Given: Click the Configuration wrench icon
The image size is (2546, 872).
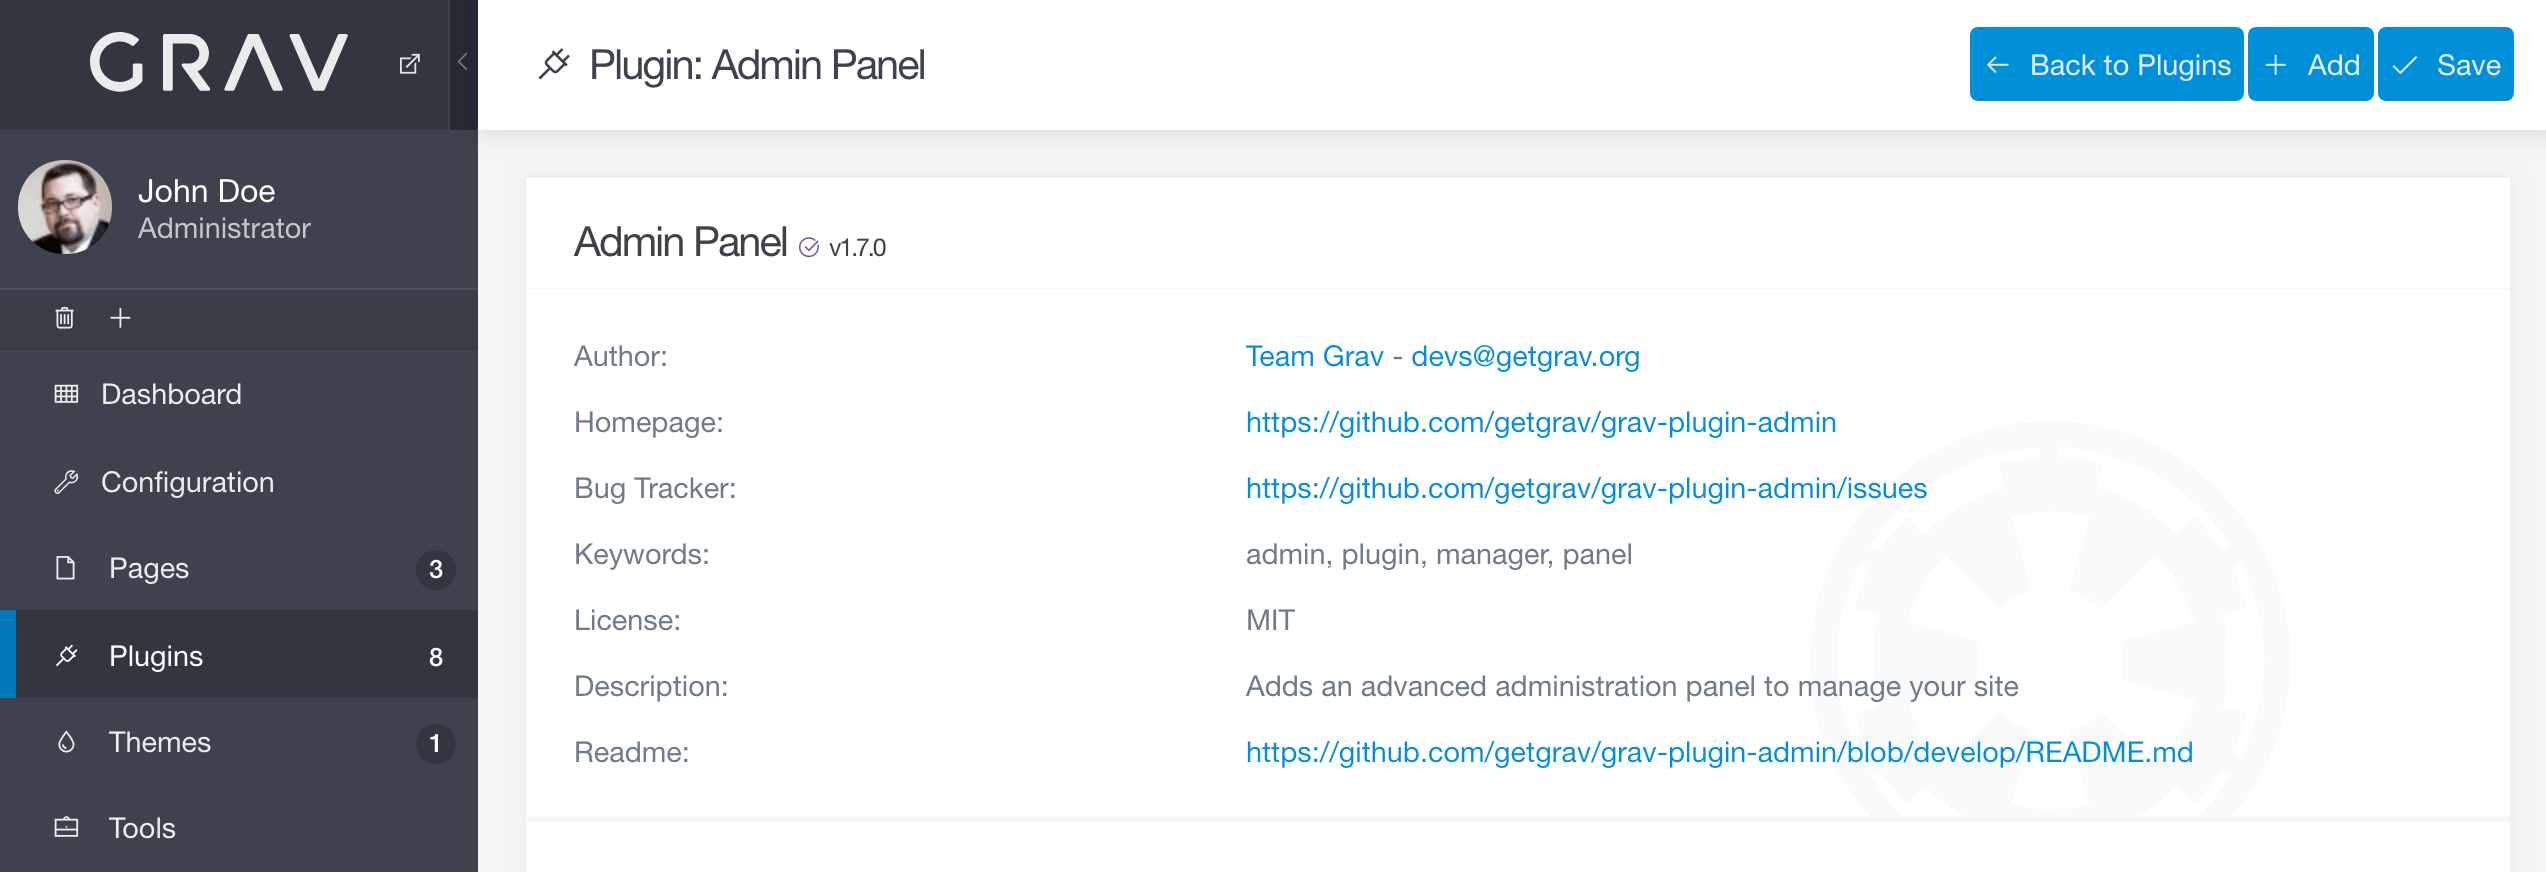Looking at the screenshot, I should click(x=65, y=481).
